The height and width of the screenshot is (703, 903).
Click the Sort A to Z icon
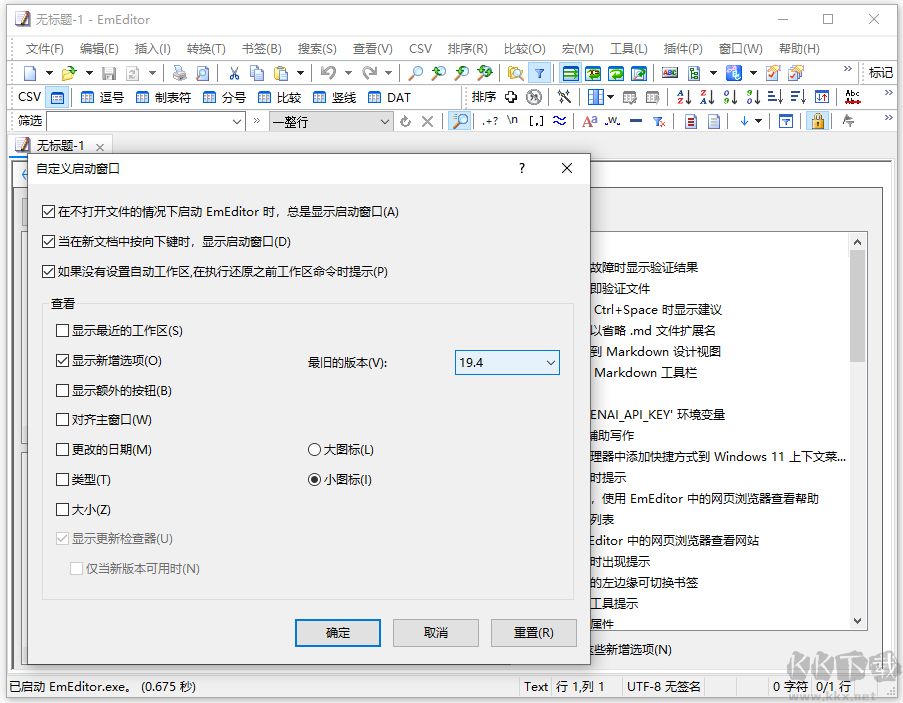click(684, 97)
